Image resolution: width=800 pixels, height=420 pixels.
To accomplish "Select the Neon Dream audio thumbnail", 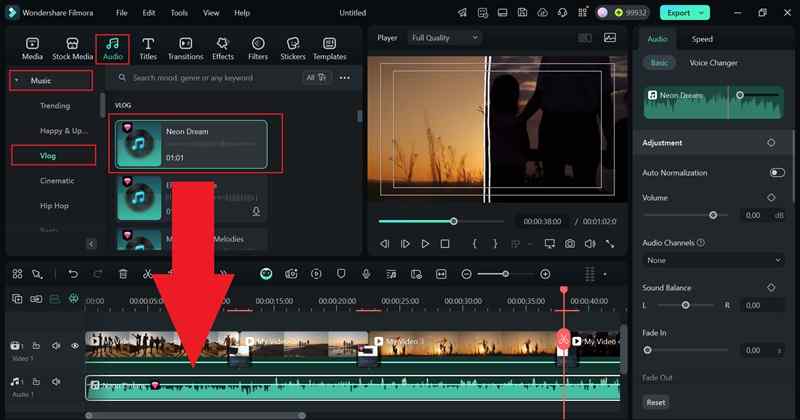I will 138,144.
